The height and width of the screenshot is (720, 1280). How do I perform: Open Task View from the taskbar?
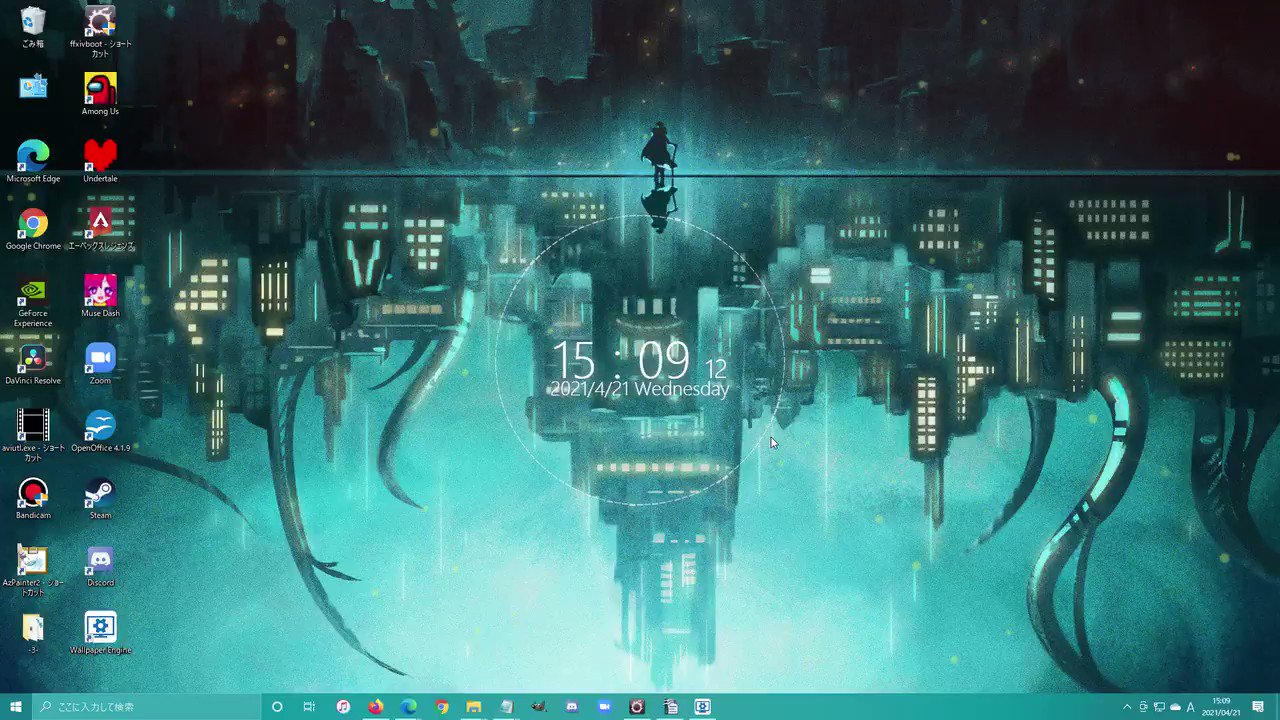(x=309, y=707)
